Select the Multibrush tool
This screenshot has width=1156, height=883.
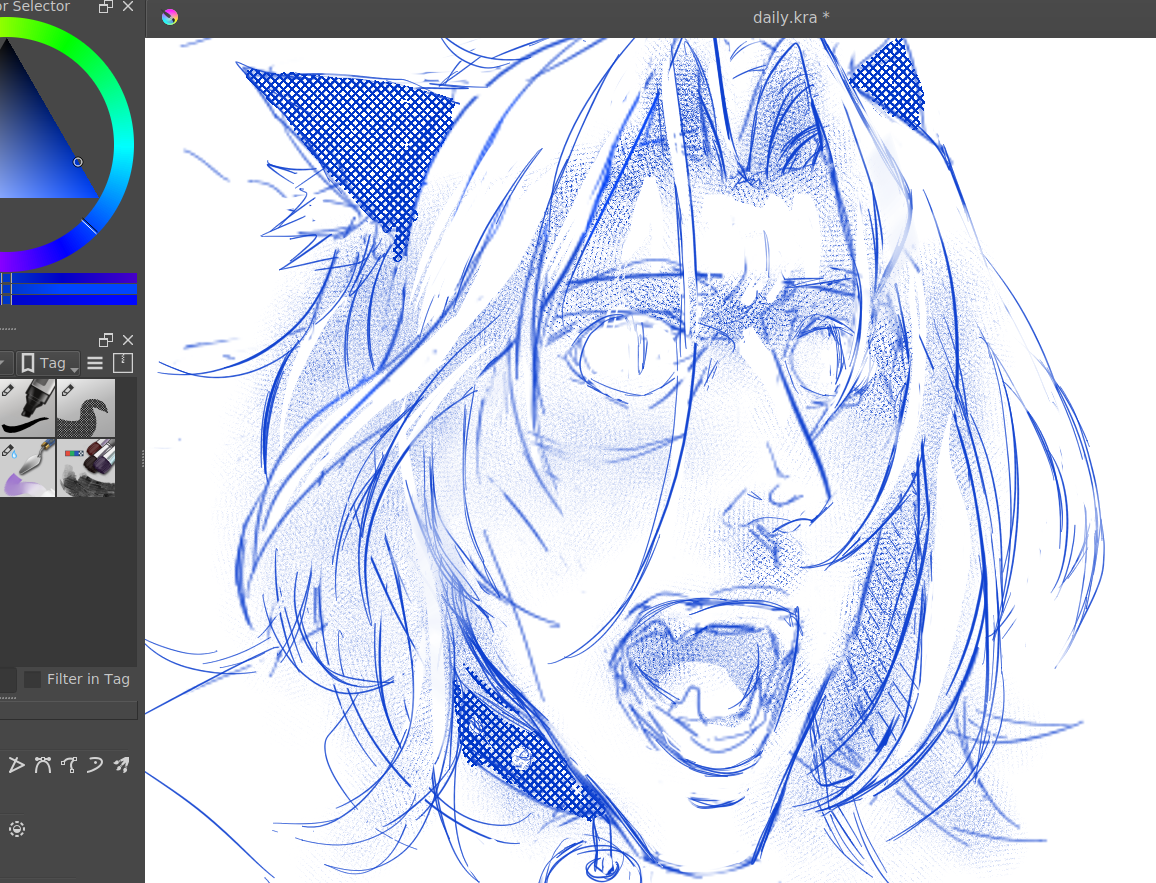point(121,766)
